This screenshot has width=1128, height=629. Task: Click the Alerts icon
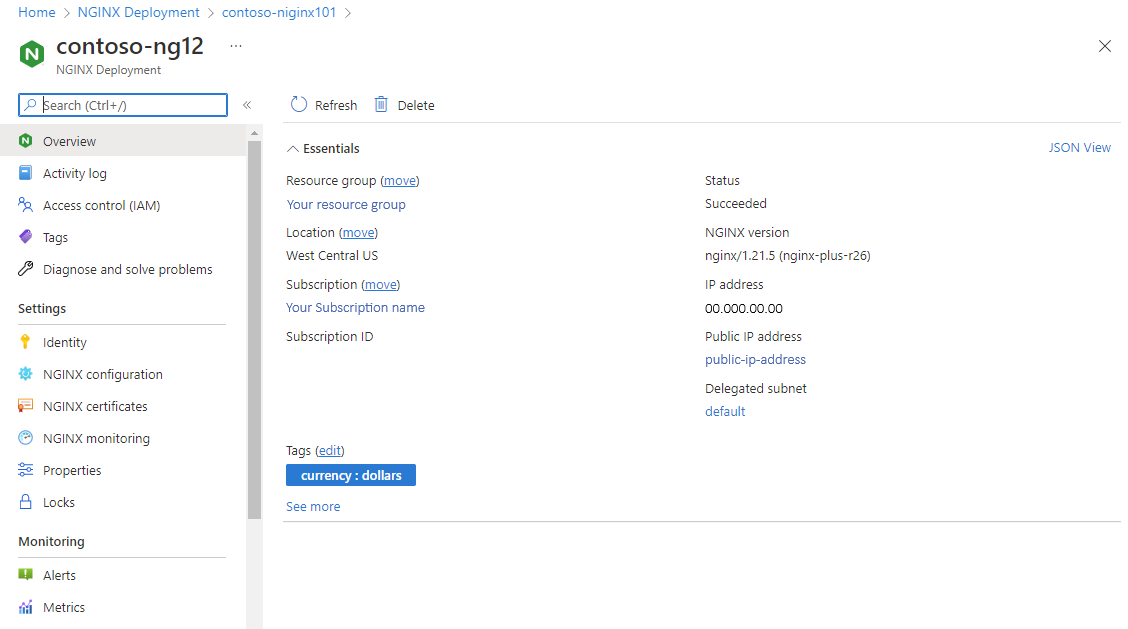26,574
